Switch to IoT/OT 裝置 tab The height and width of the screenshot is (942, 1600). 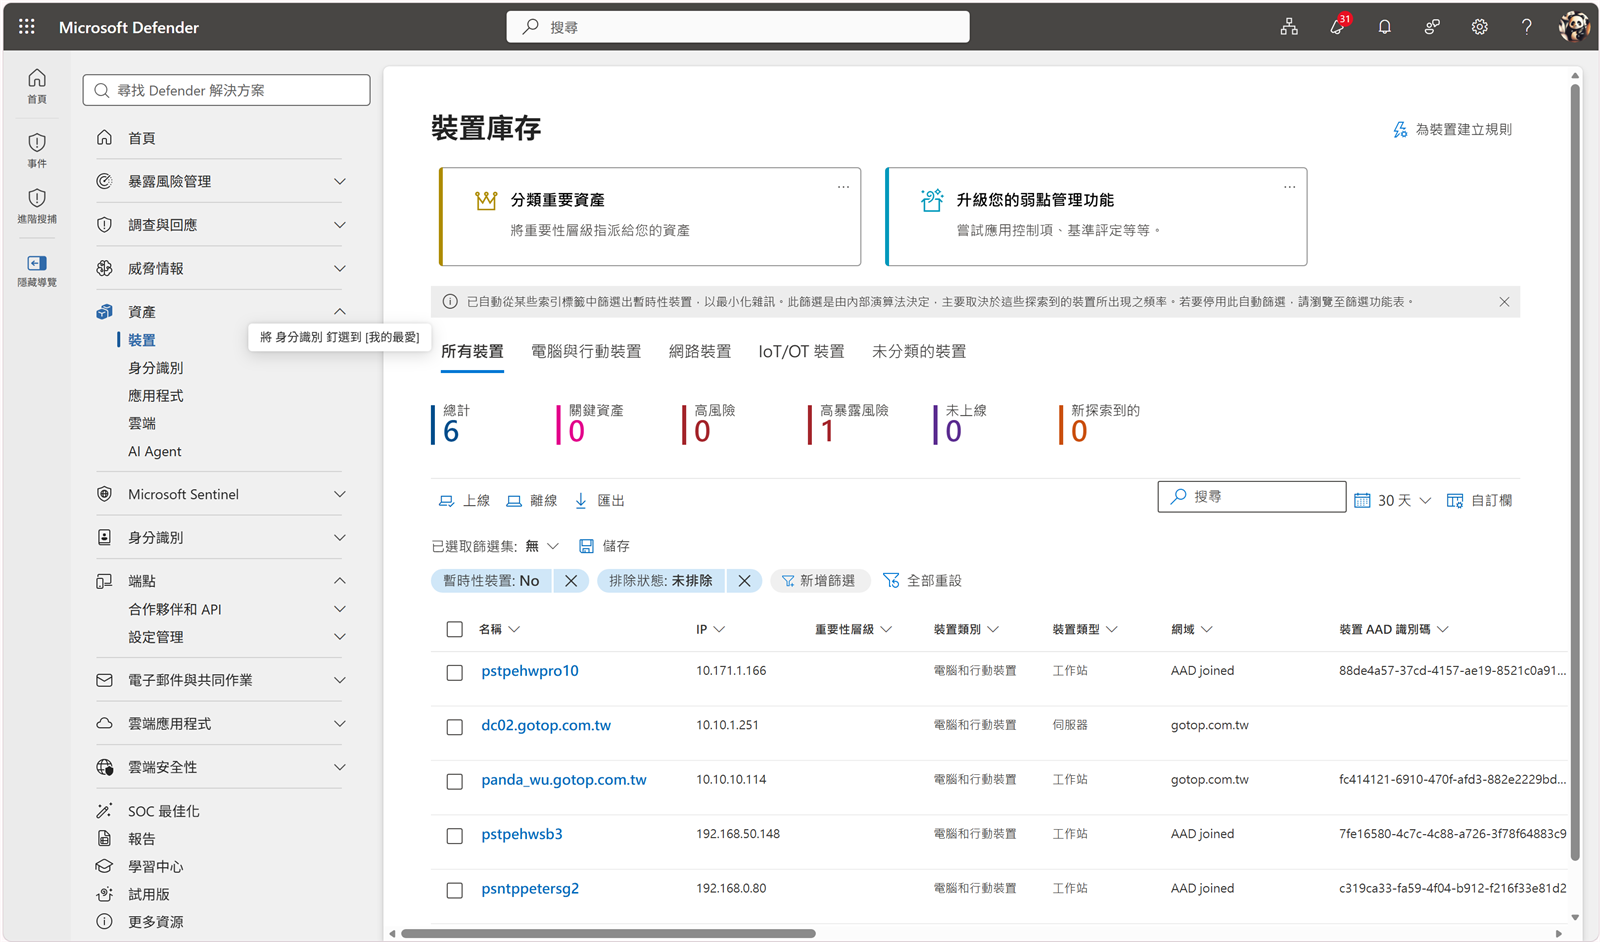pos(801,352)
